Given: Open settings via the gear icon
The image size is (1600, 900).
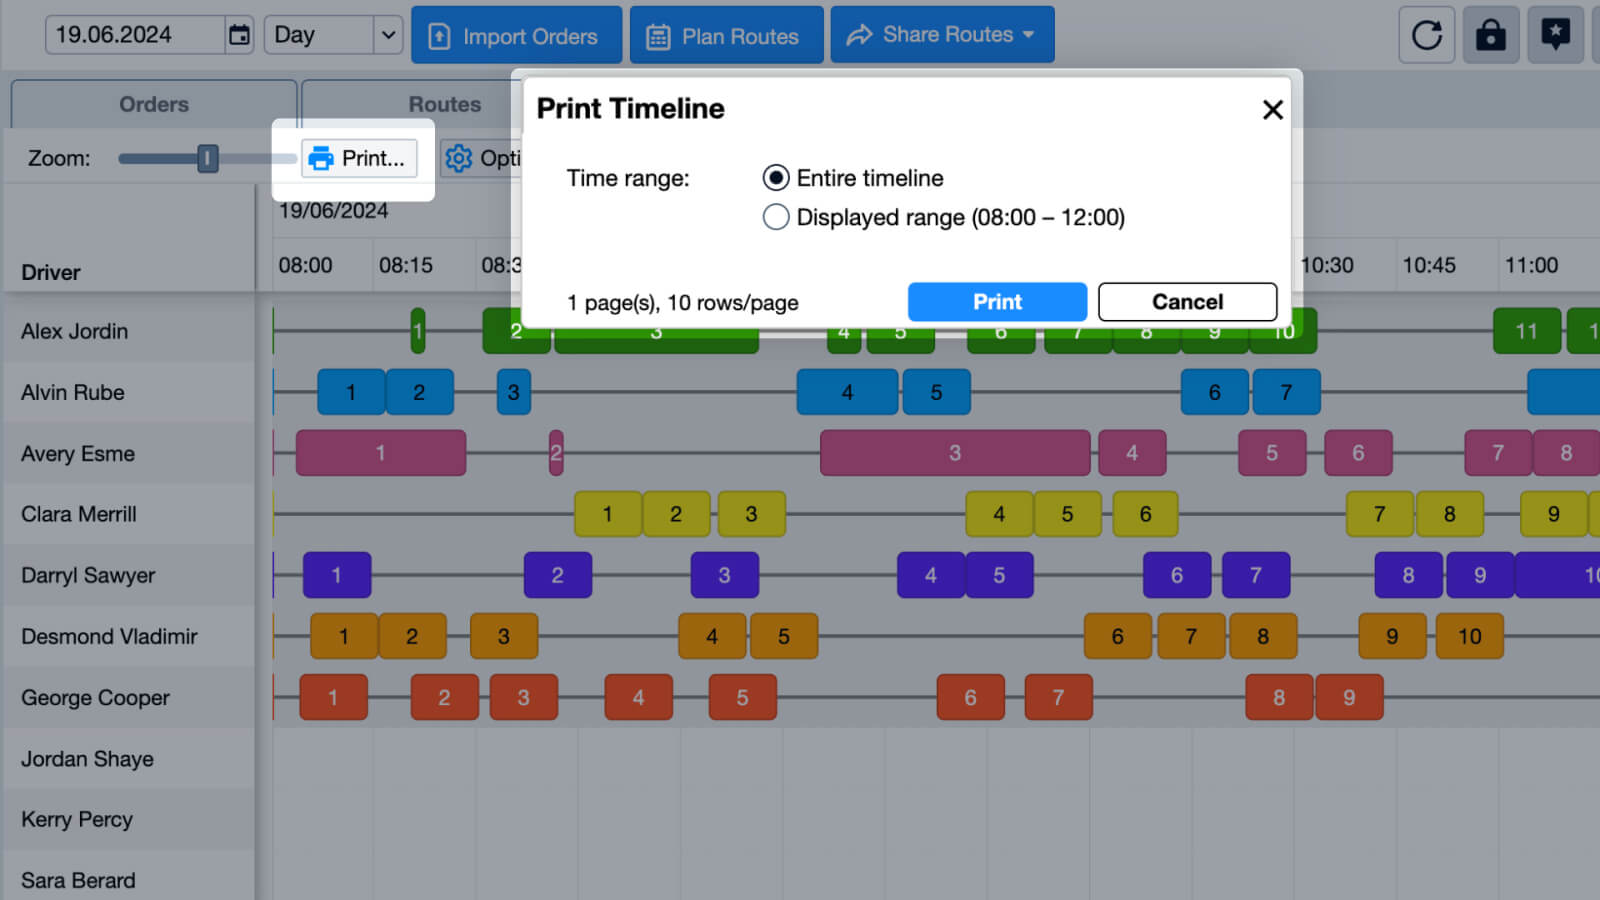Looking at the screenshot, I should click(459, 157).
